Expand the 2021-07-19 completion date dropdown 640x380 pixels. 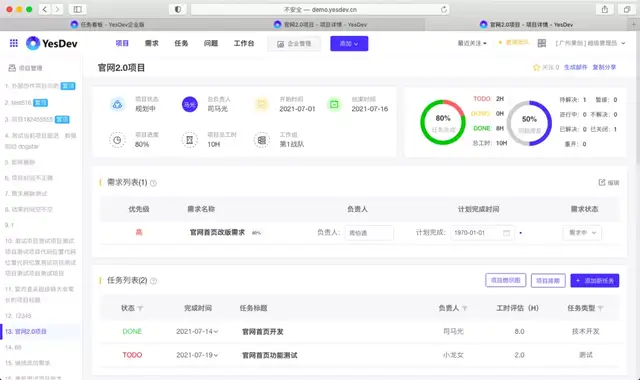[x=197, y=355]
